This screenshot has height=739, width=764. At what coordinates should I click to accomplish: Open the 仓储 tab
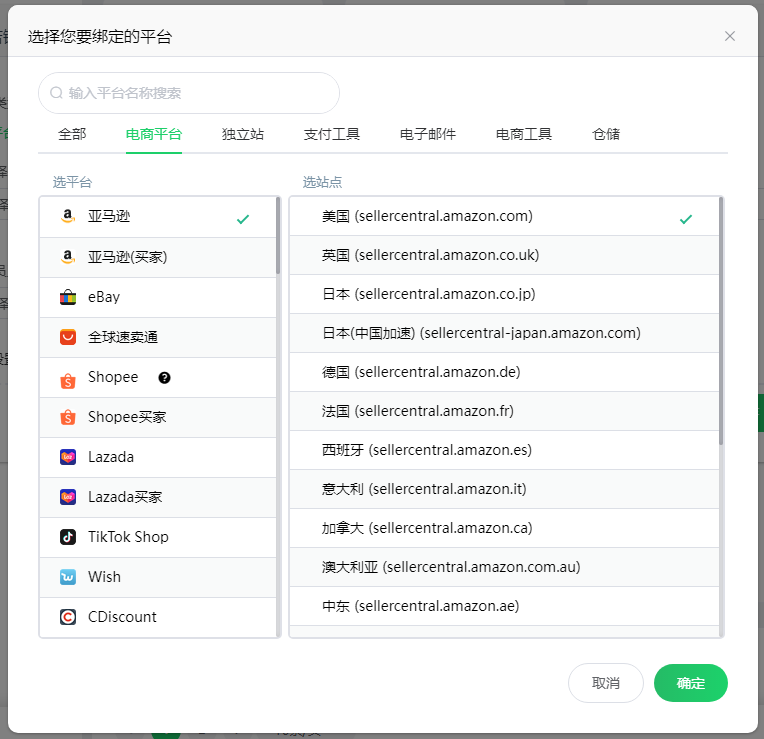click(606, 134)
